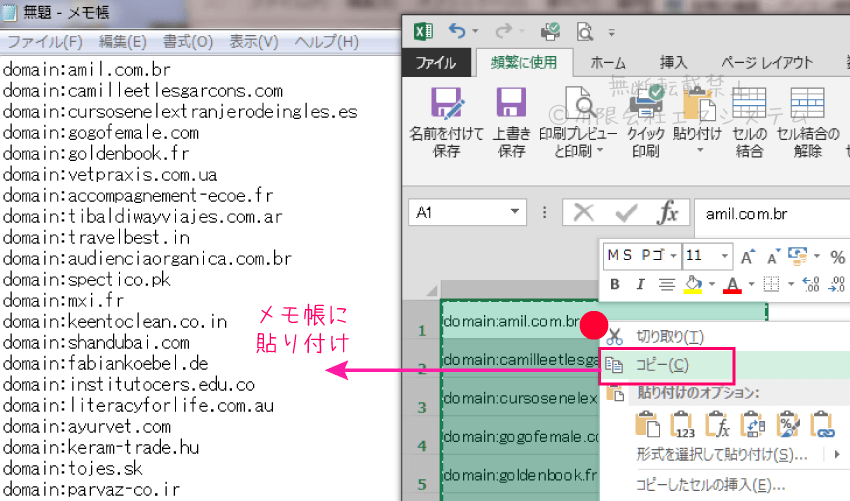Undo the last action in Excel
Image resolution: width=850 pixels, height=501 pixels.
point(457,31)
